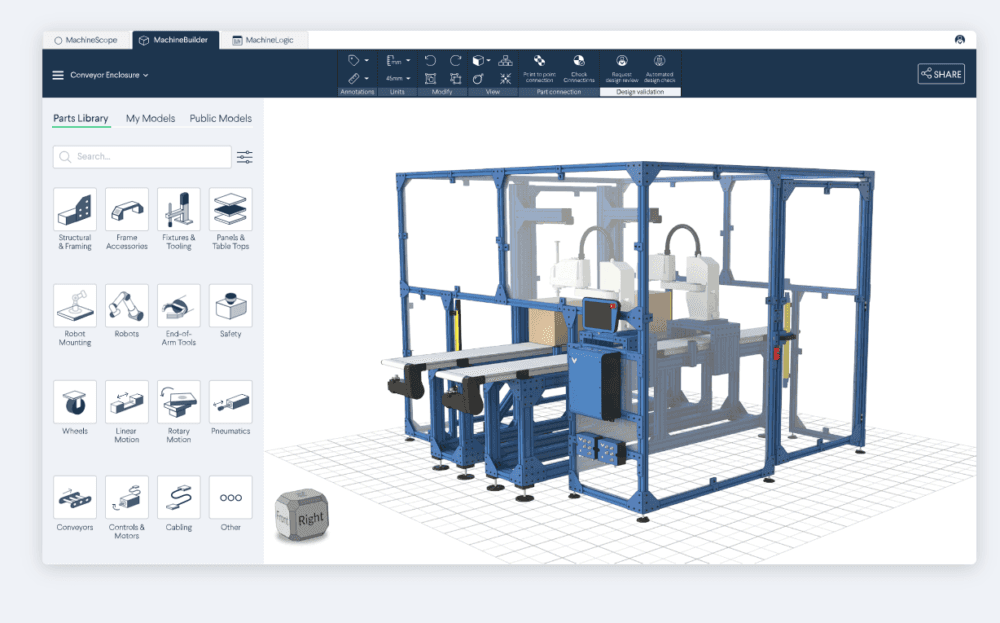The height and width of the screenshot is (623, 1000).
Task: Click the duplicate-part icon in Modify
Action: coord(455,78)
